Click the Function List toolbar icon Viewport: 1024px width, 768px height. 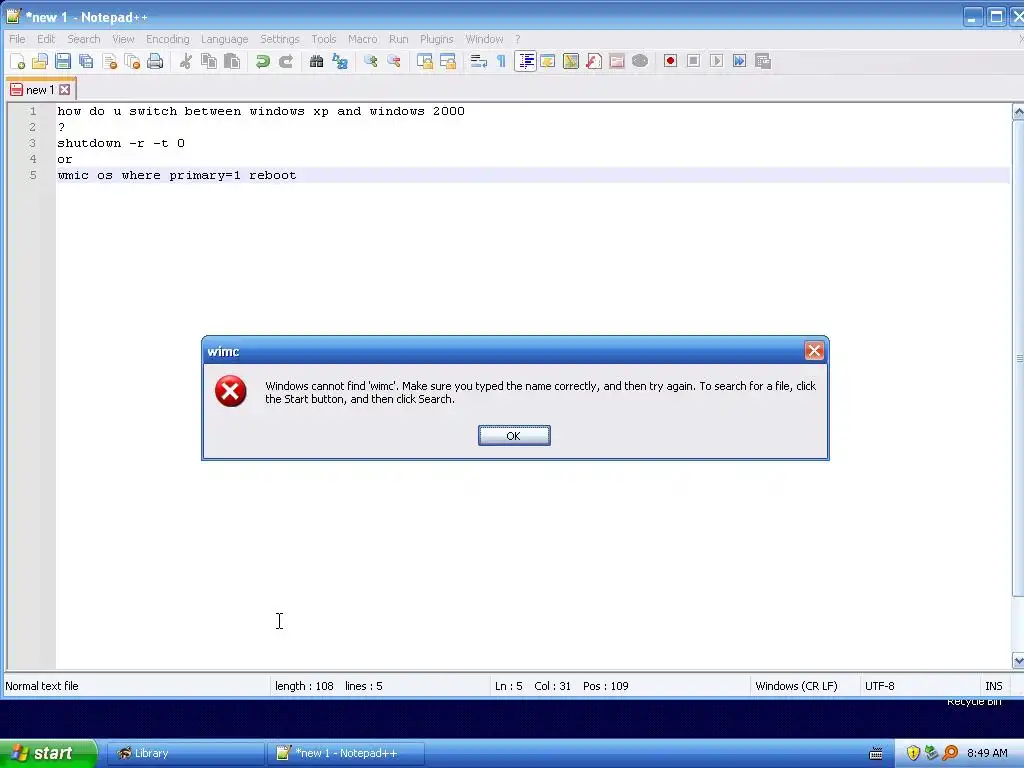click(594, 61)
